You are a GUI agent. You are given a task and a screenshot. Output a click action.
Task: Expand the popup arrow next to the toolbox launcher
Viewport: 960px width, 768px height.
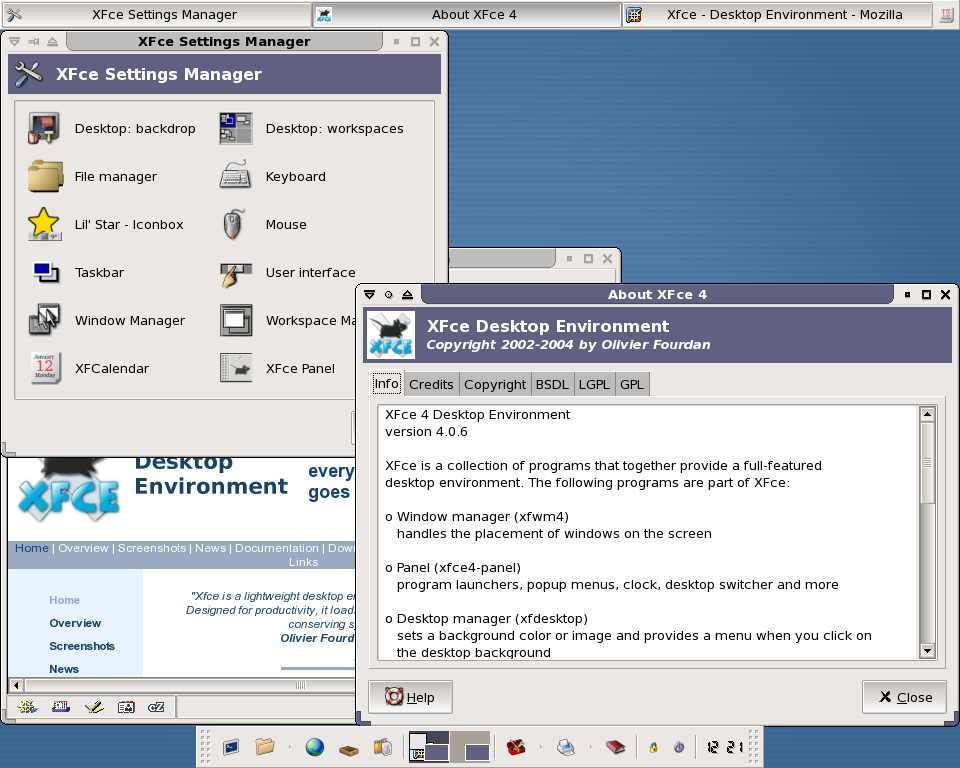click(541, 747)
